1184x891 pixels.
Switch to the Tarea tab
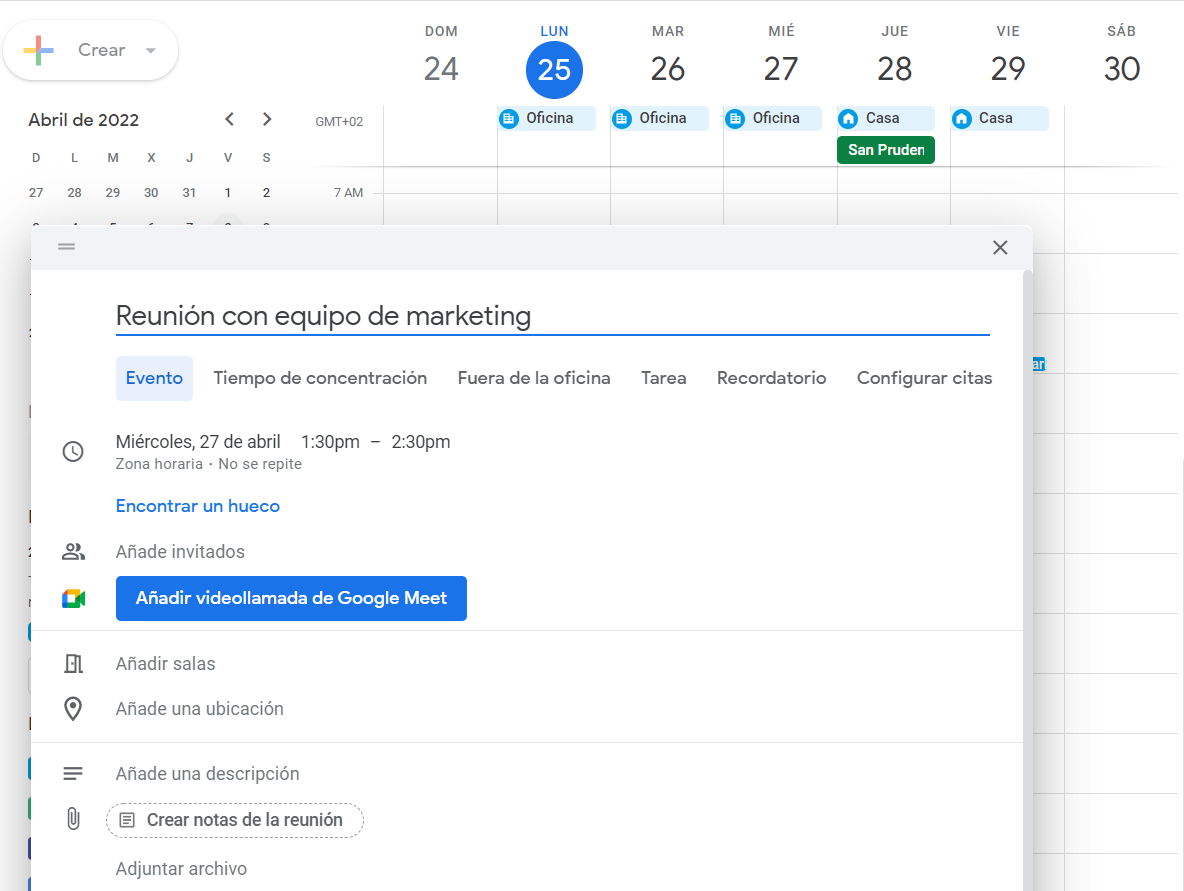click(x=663, y=378)
